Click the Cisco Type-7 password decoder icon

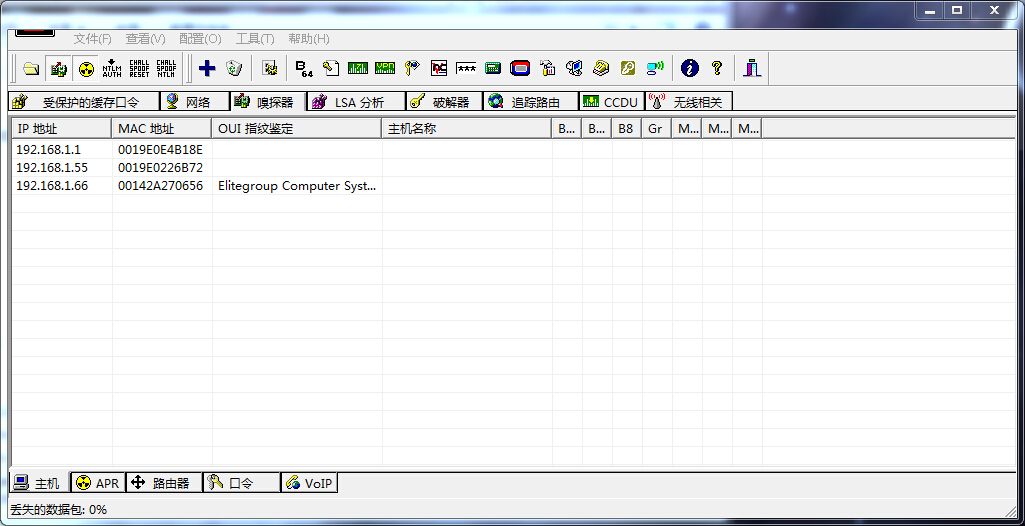358,68
